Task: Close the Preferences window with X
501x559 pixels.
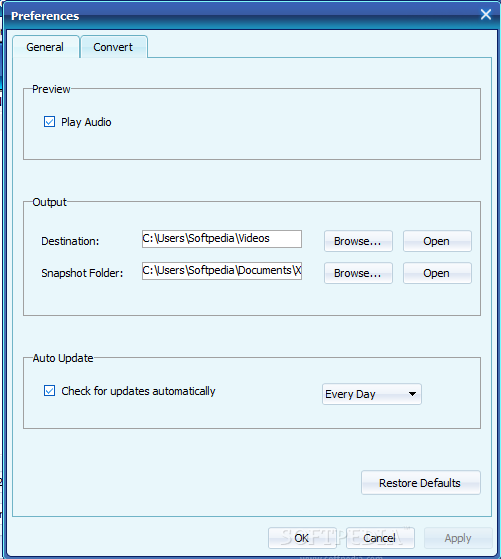Action: 486,15
